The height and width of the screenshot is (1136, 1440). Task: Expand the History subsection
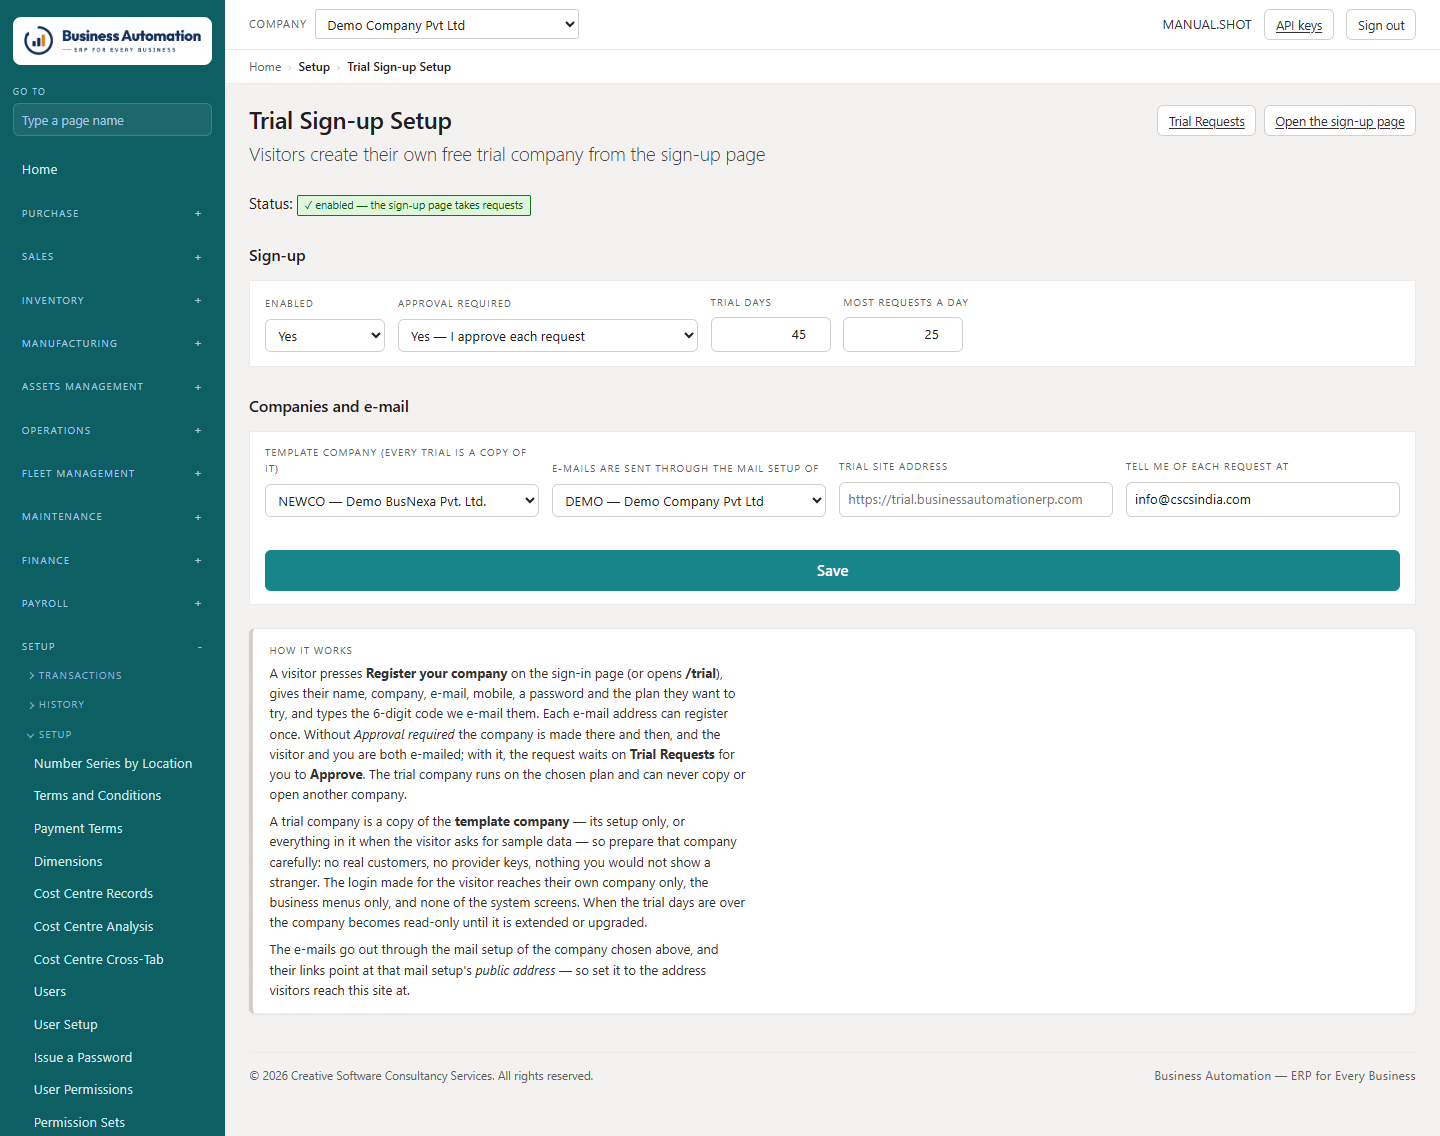point(57,705)
